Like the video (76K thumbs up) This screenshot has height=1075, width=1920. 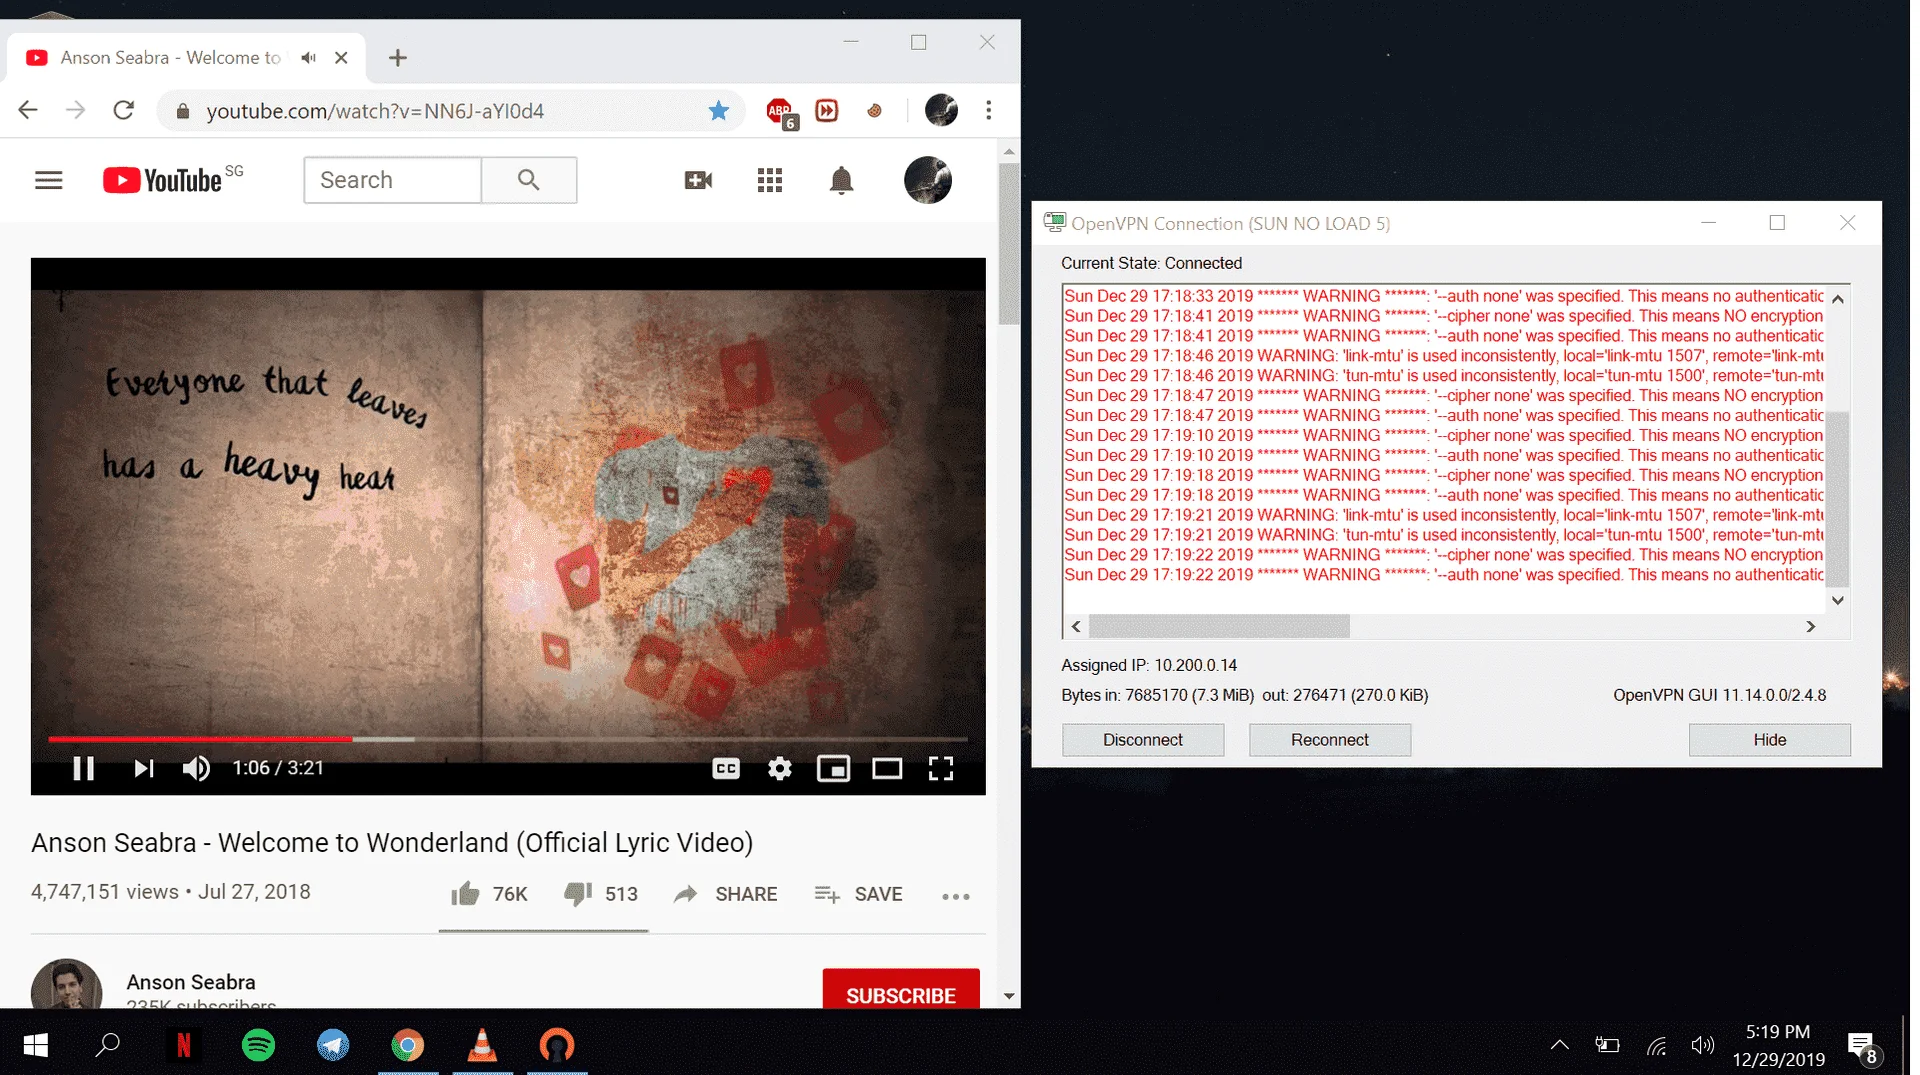489,894
